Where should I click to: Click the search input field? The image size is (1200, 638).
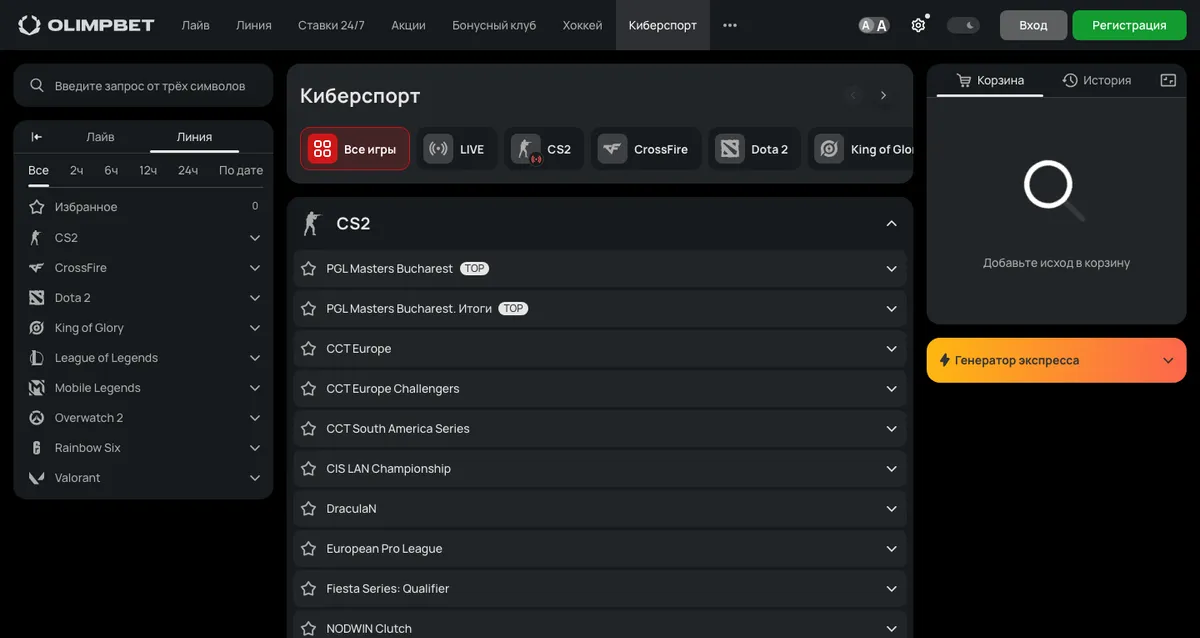[x=143, y=86]
